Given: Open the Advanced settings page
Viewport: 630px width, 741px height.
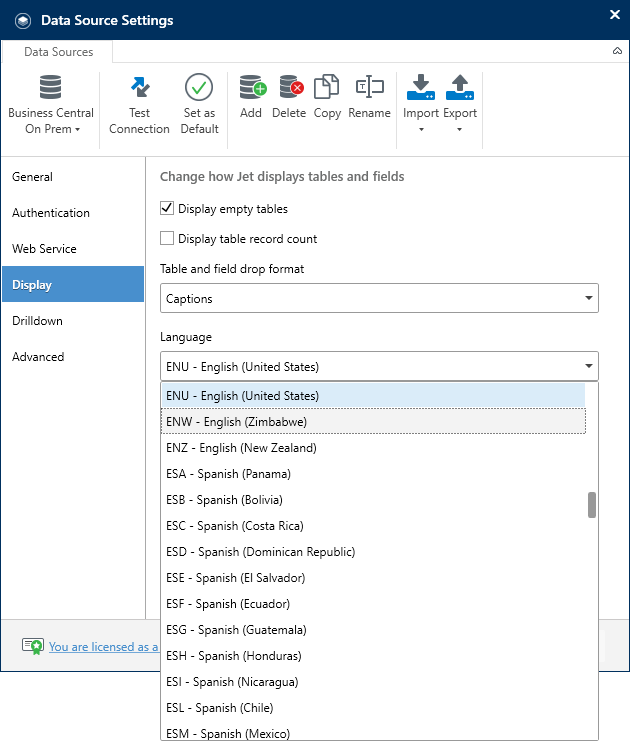Looking at the screenshot, I should pyautogui.click(x=73, y=357).
